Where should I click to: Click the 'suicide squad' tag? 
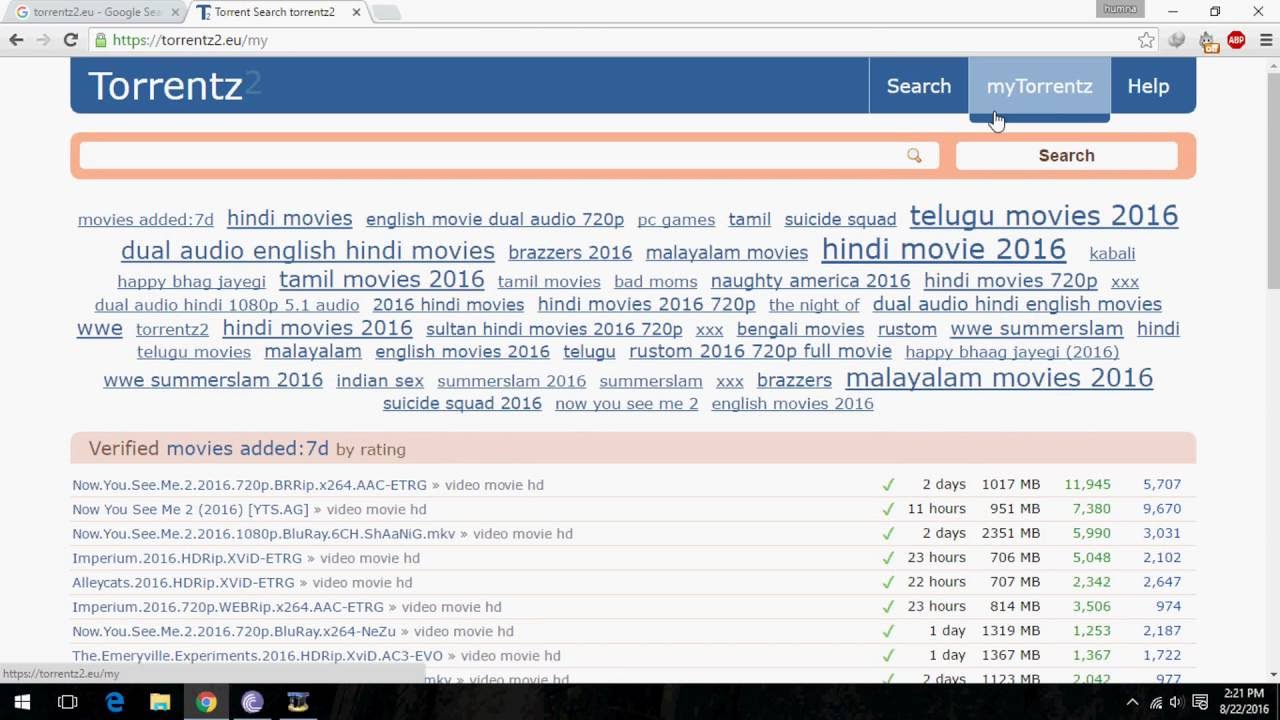pyautogui.click(x=840, y=220)
